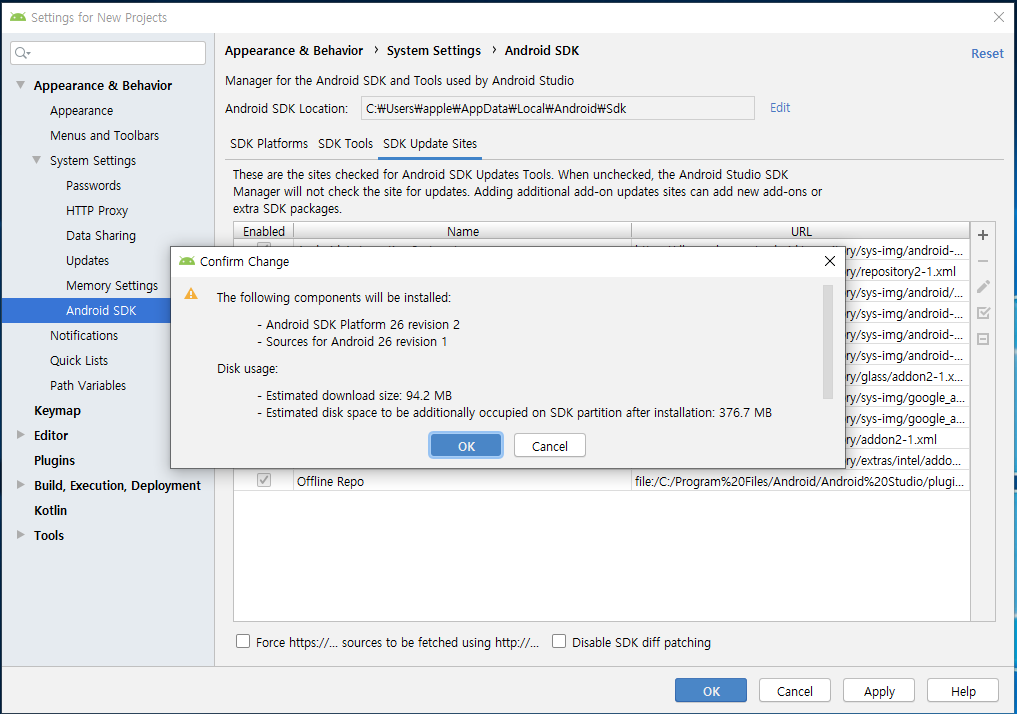Click the Enabled column header
Viewport: 1017px width, 714px height.
[x=263, y=231]
